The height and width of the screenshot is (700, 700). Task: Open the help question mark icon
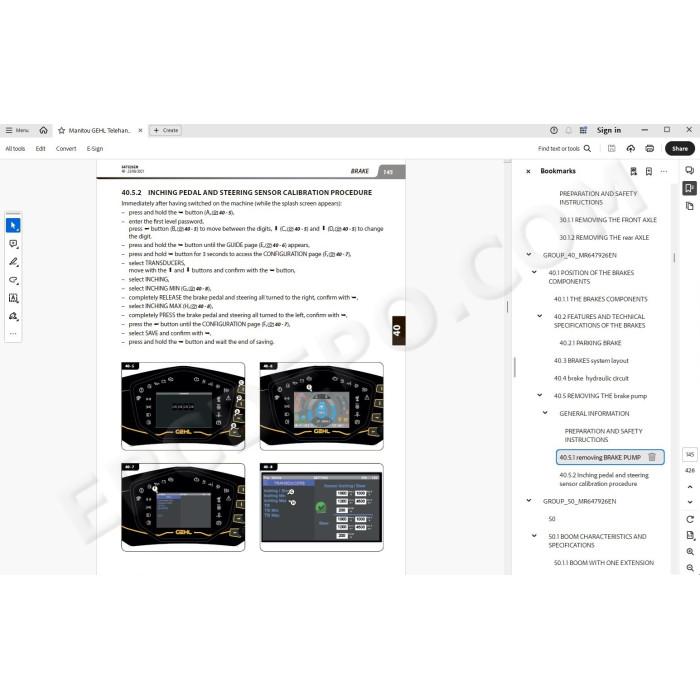(x=554, y=130)
